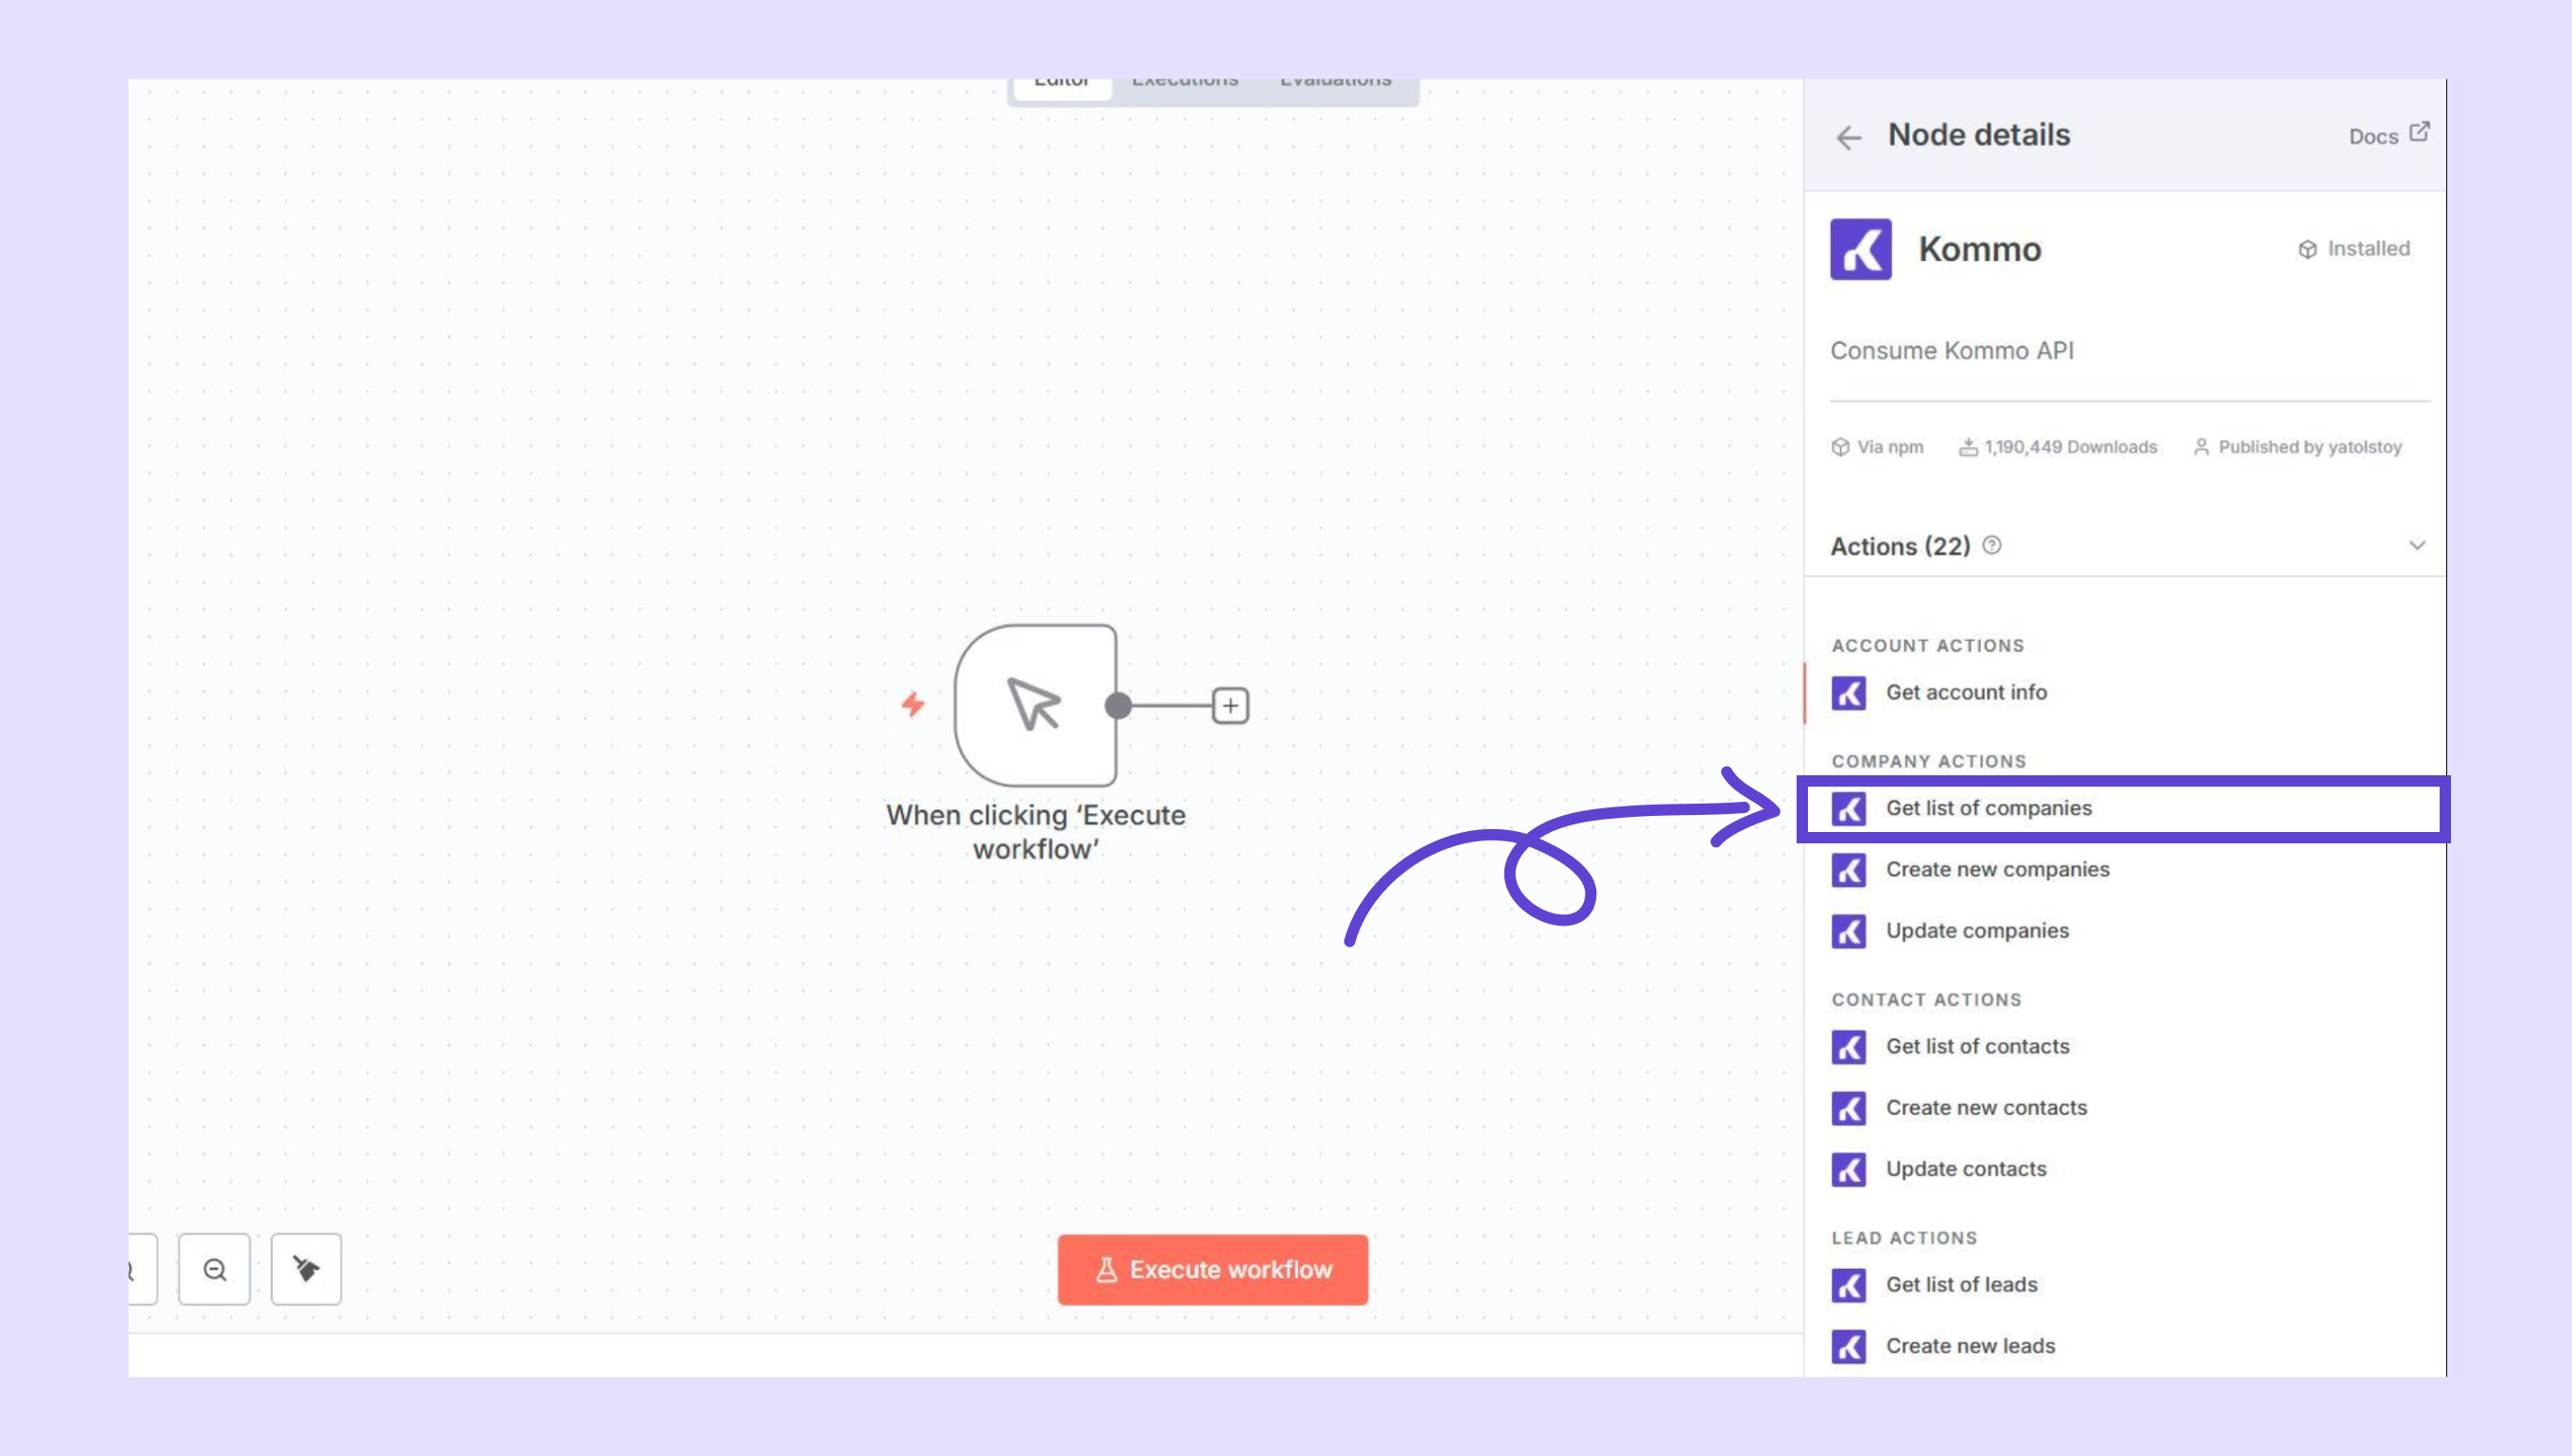Screen dimensions: 2572x1456
Task: Click the back arrow beside Node details
Action: click(x=1849, y=137)
